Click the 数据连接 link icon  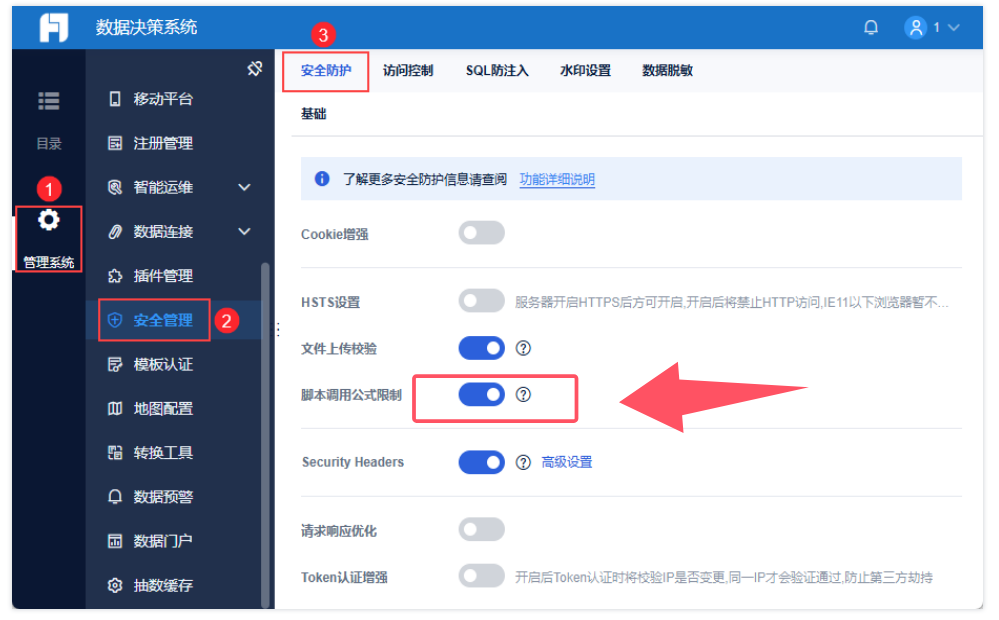(115, 231)
